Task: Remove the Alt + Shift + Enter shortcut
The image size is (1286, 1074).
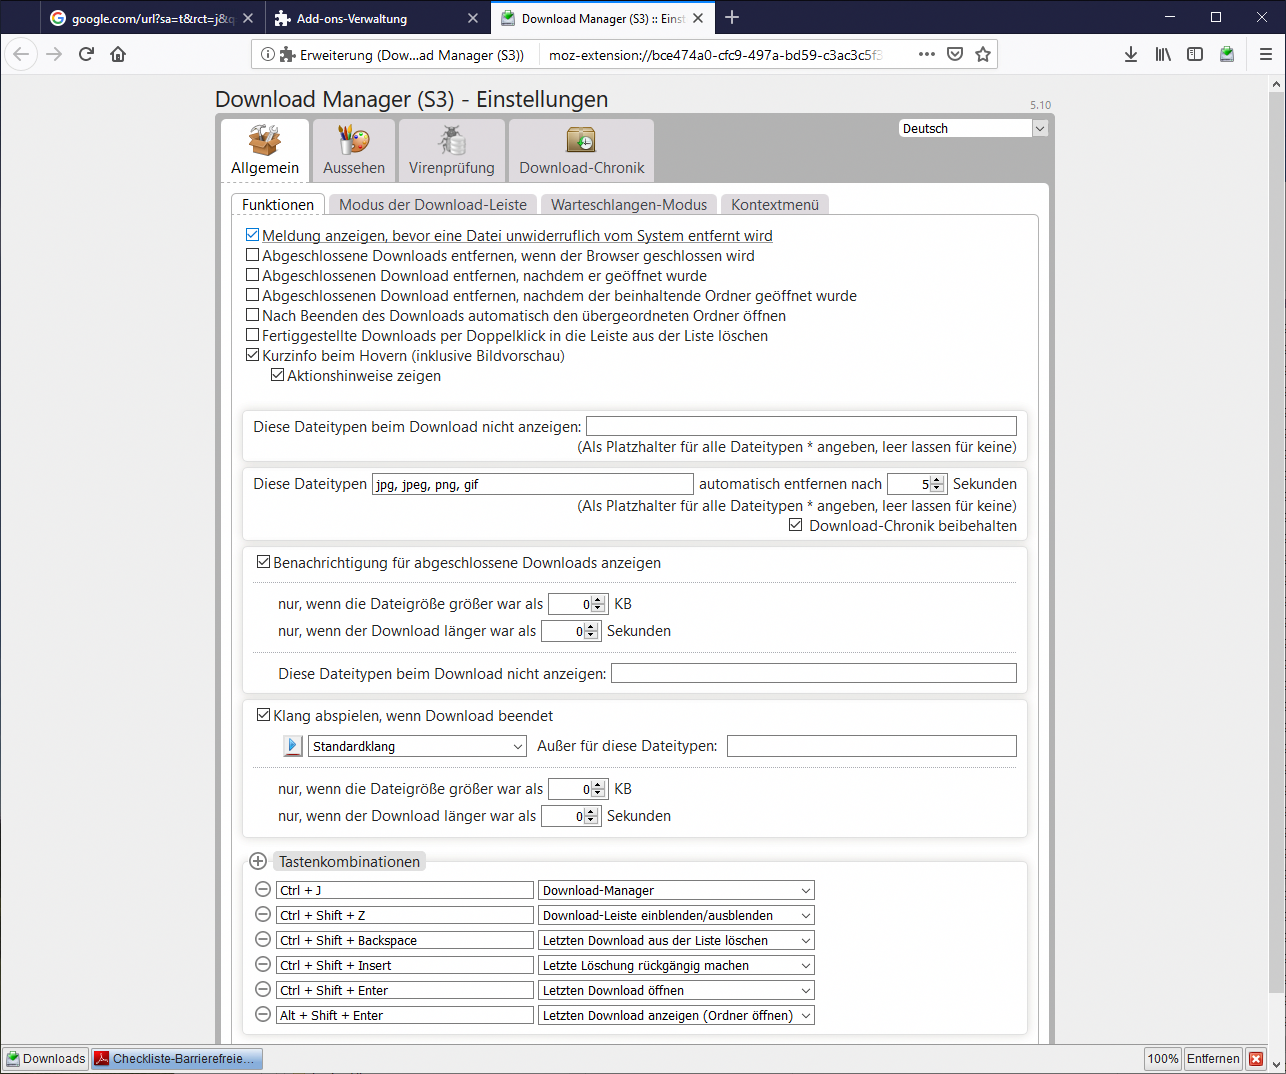Action: pos(262,1015)
